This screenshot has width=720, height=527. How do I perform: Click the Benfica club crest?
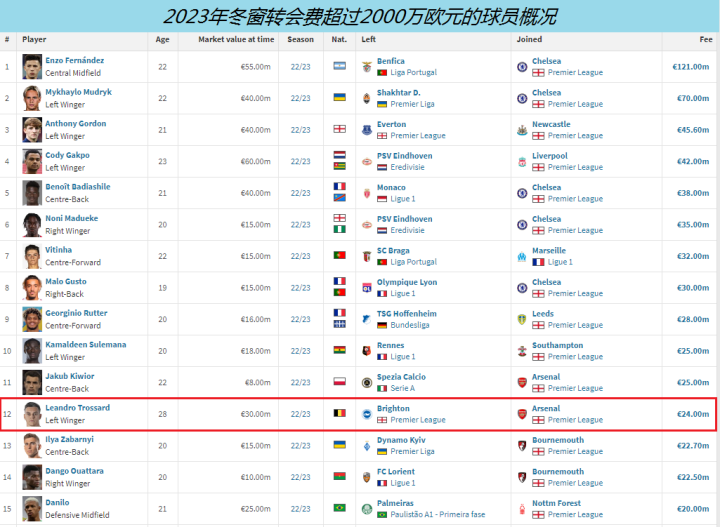(x=367, y=67)
